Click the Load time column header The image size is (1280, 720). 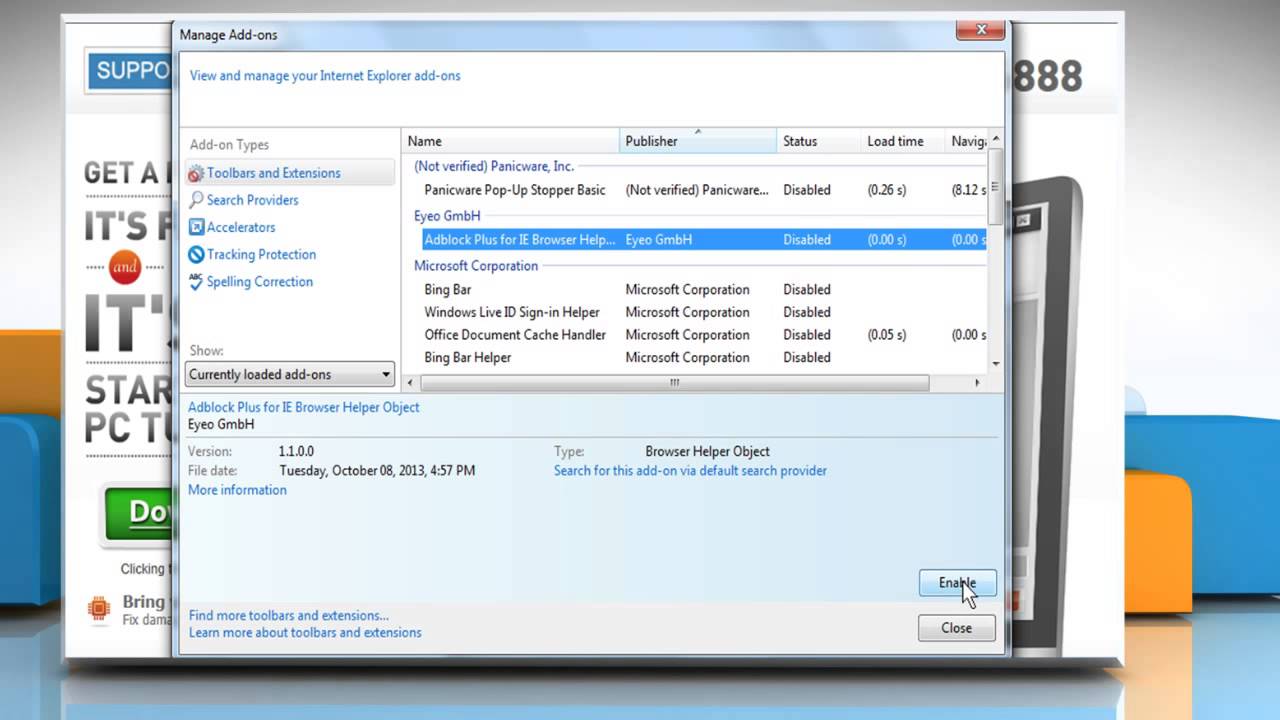tap(902, 141)
